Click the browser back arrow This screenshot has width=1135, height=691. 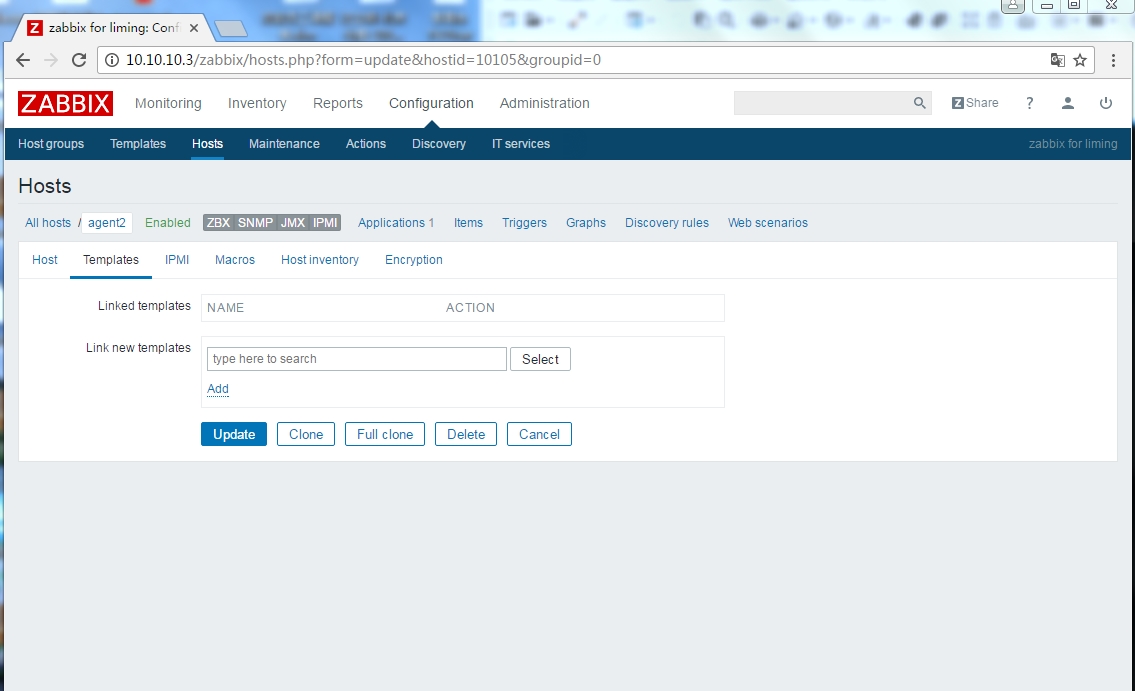[x=22, y=60]
